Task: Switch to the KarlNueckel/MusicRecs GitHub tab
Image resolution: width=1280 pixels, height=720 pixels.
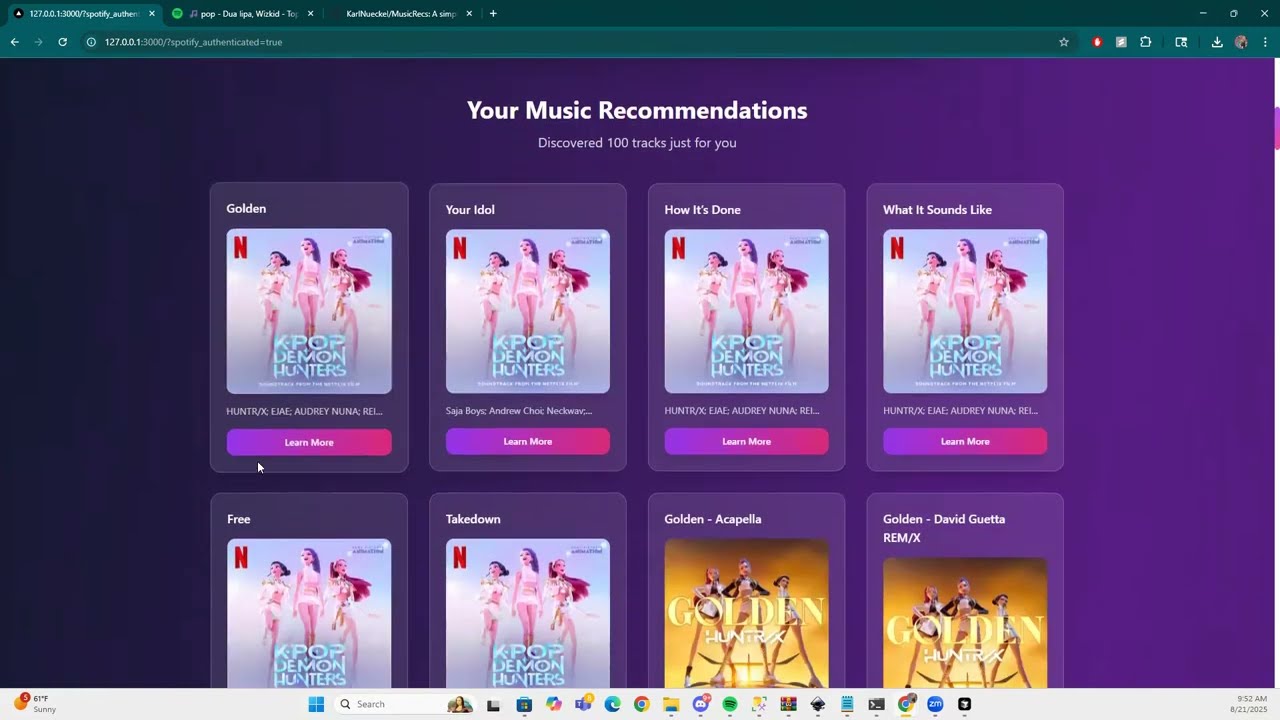Action: [x=400, y=13]
